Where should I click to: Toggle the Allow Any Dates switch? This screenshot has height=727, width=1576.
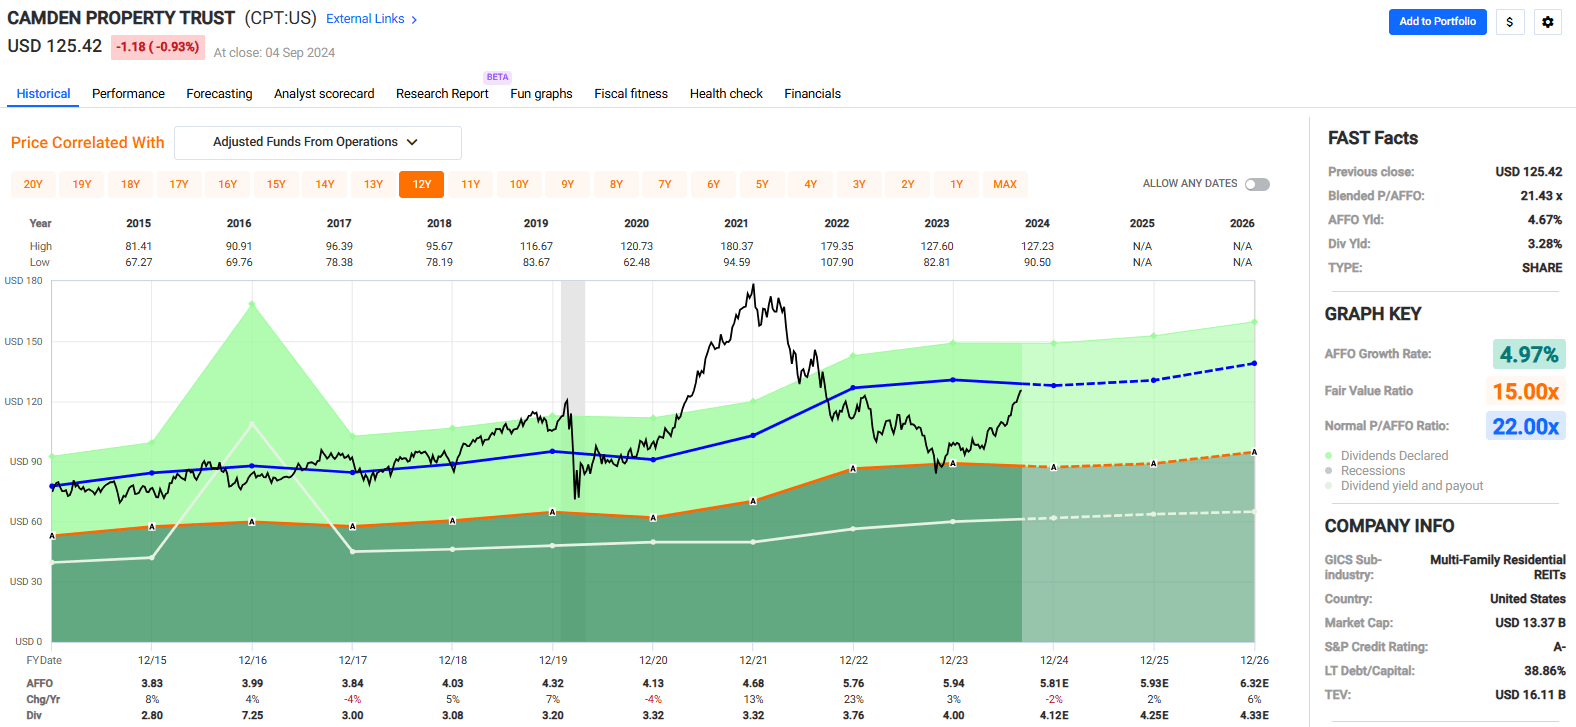coord(1258,184)
